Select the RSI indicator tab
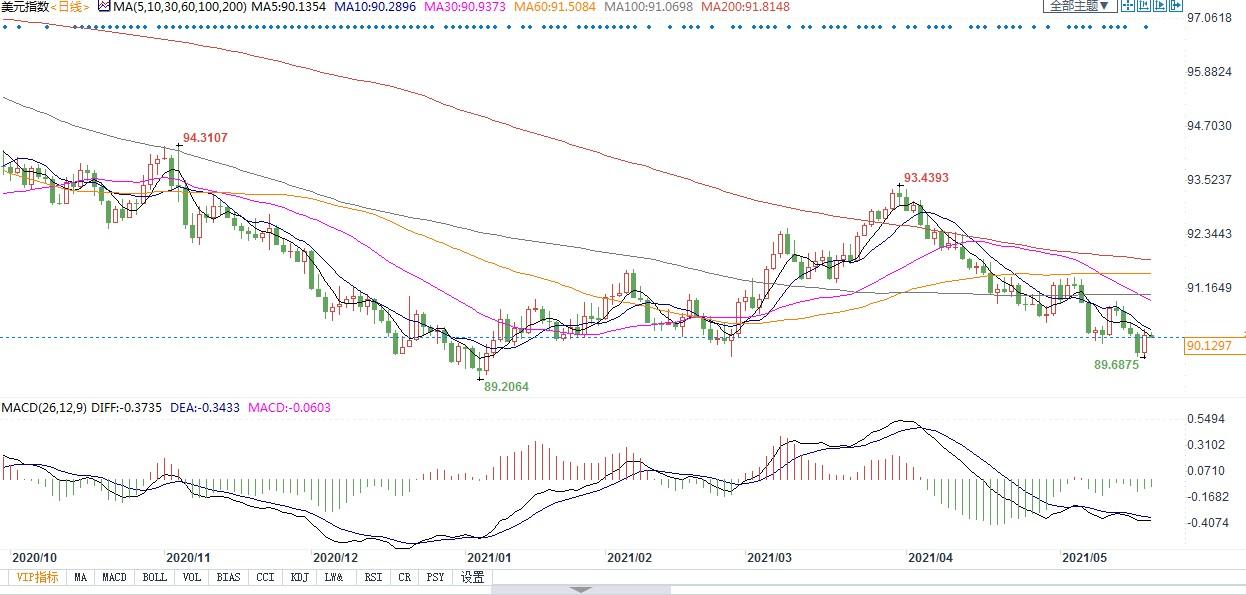 pos(373,577)
